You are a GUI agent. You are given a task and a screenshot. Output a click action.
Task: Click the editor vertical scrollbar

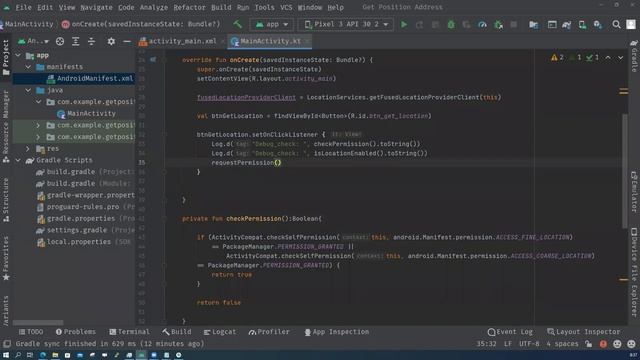click(624, 171)
